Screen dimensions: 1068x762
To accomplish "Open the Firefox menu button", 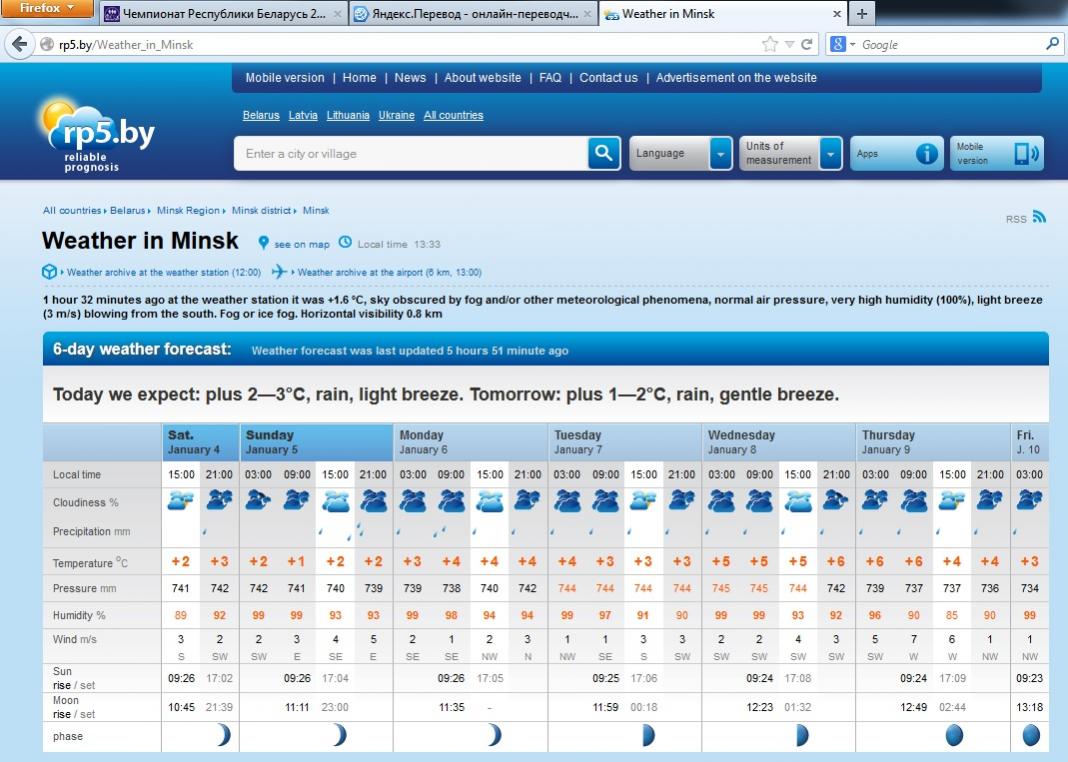I will [47, 9].
